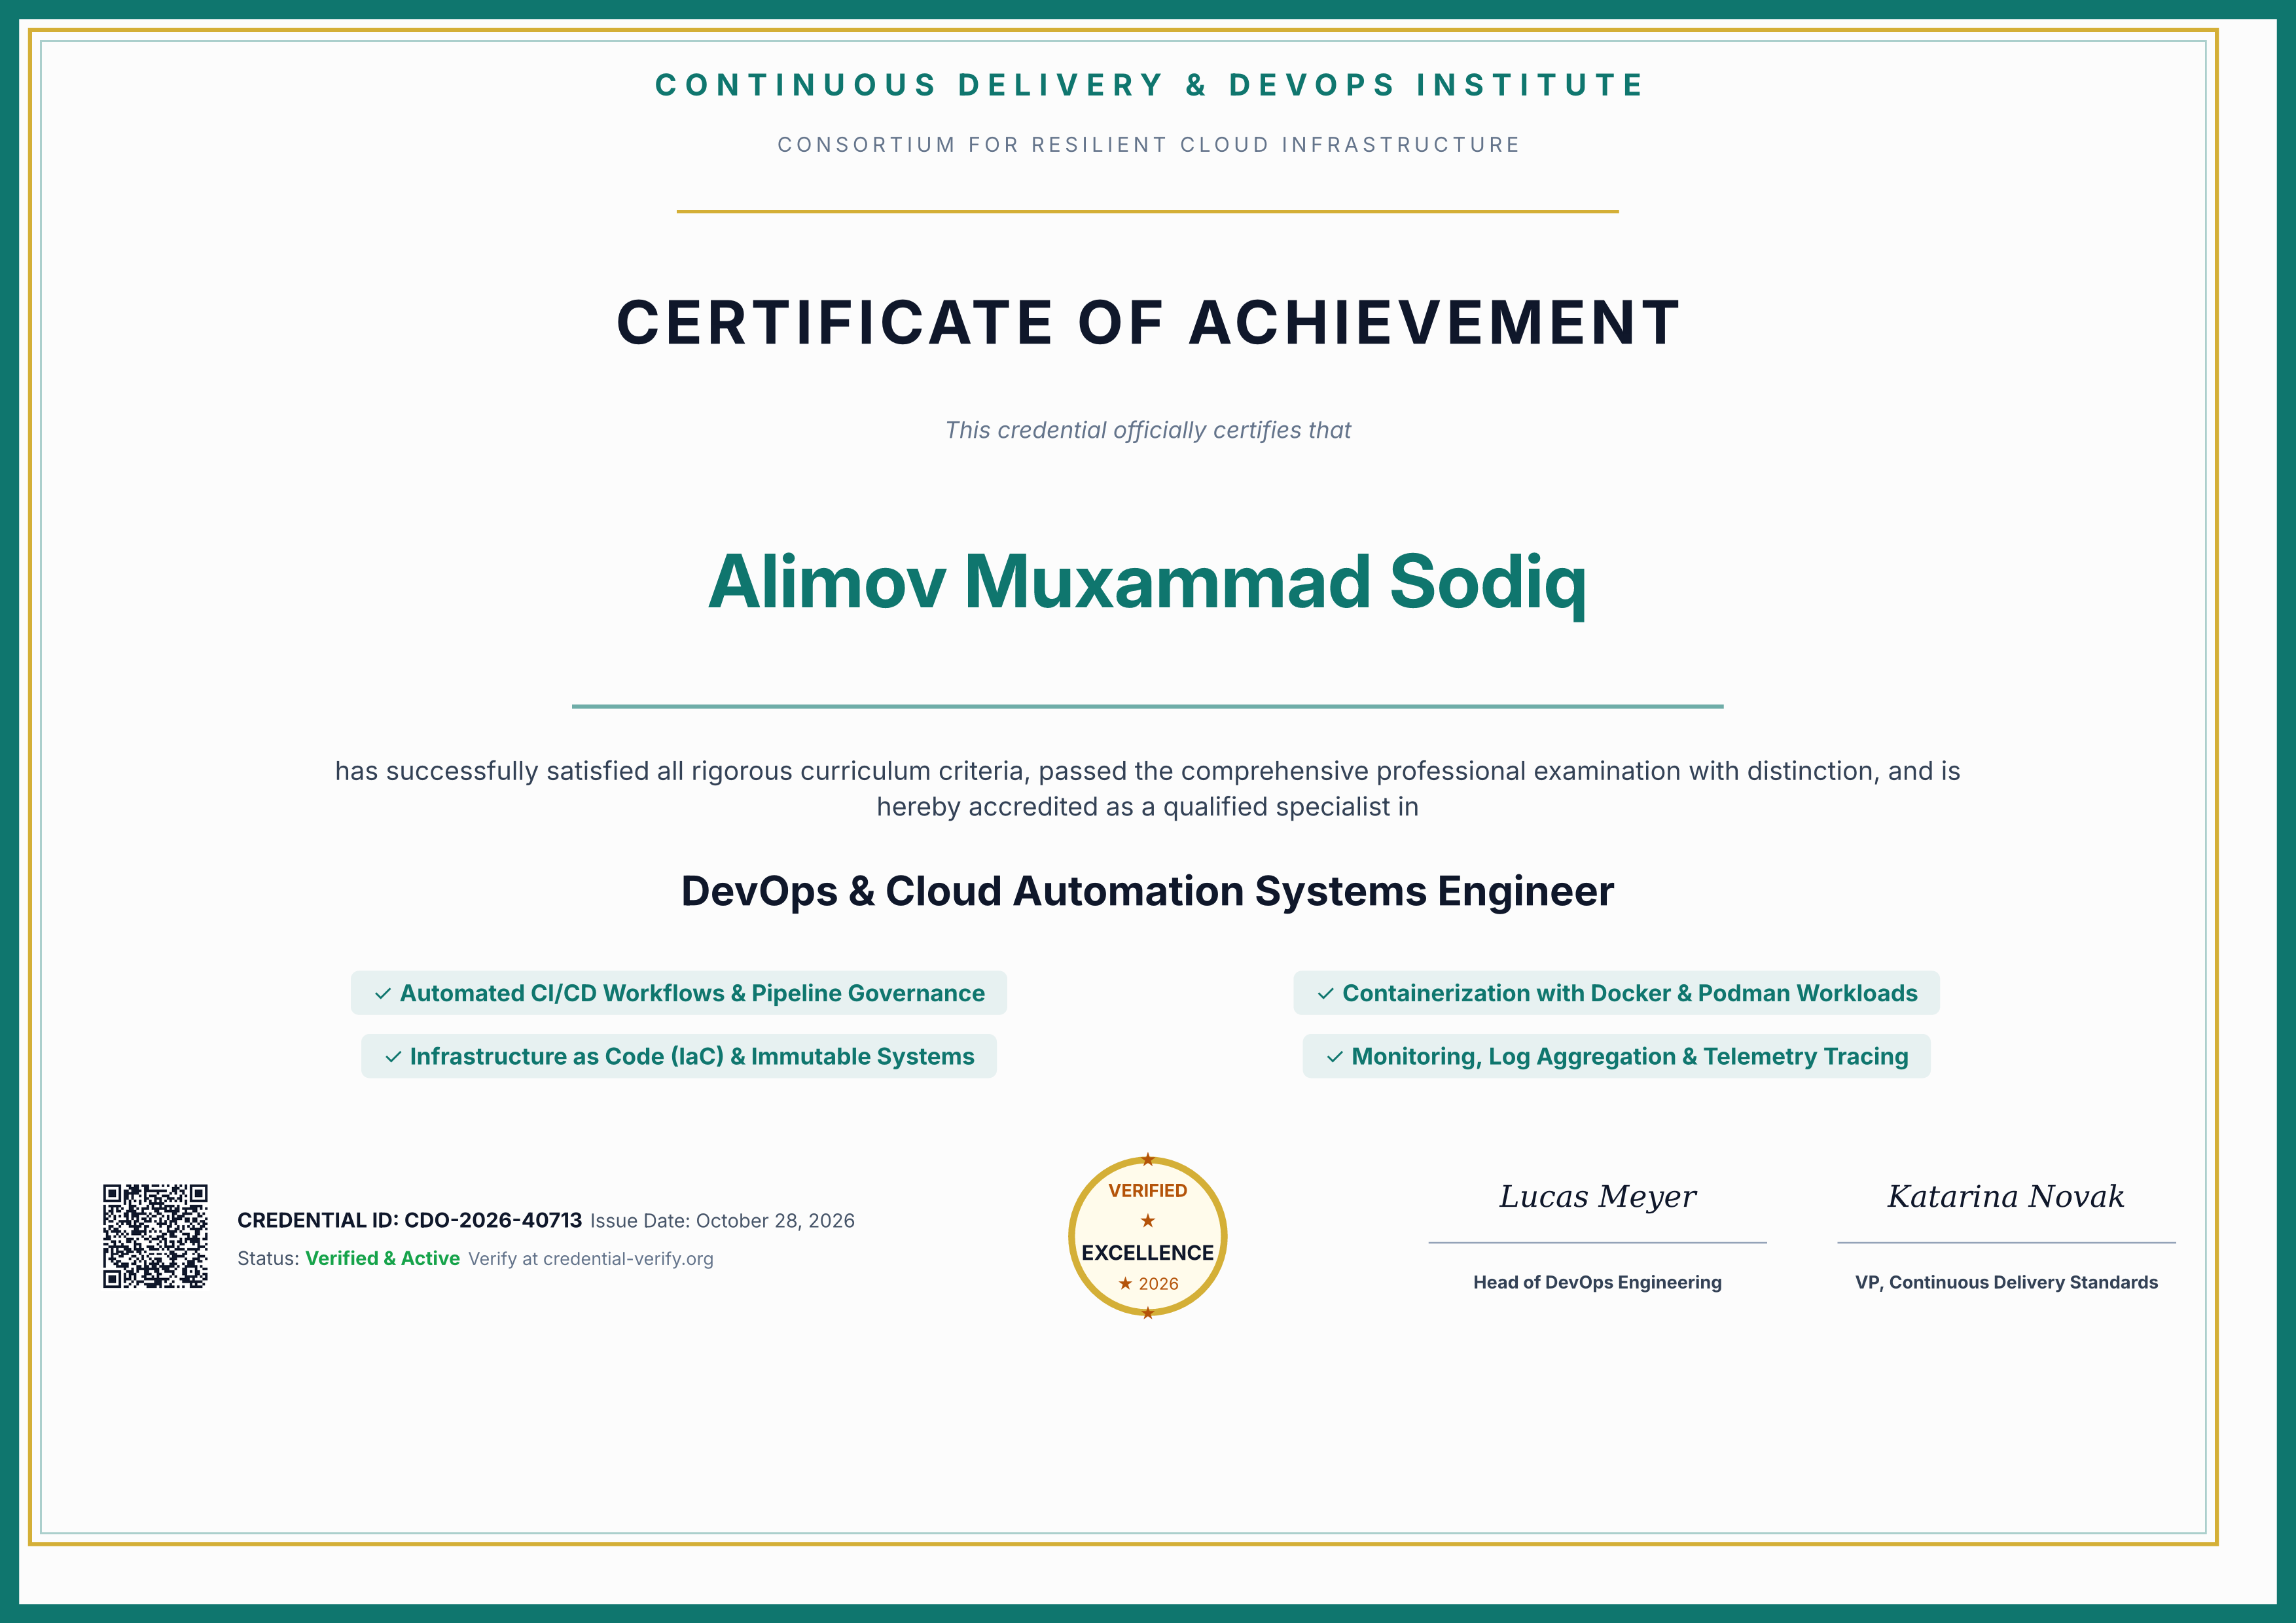Click VP, Continuous Delivery Standards label

click(2006, 1282)
